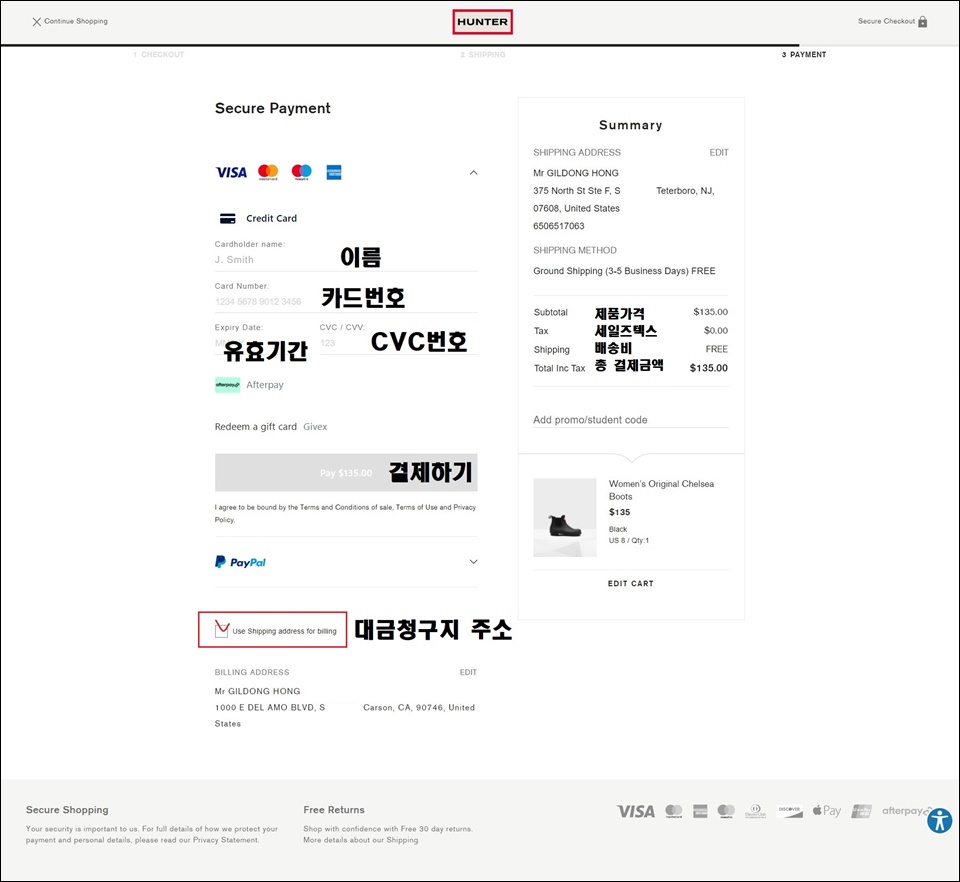The image size is (960, 882).
Task: Click the Mastercard logo above the Credit Card option
Action: click(x=268, y=172)
